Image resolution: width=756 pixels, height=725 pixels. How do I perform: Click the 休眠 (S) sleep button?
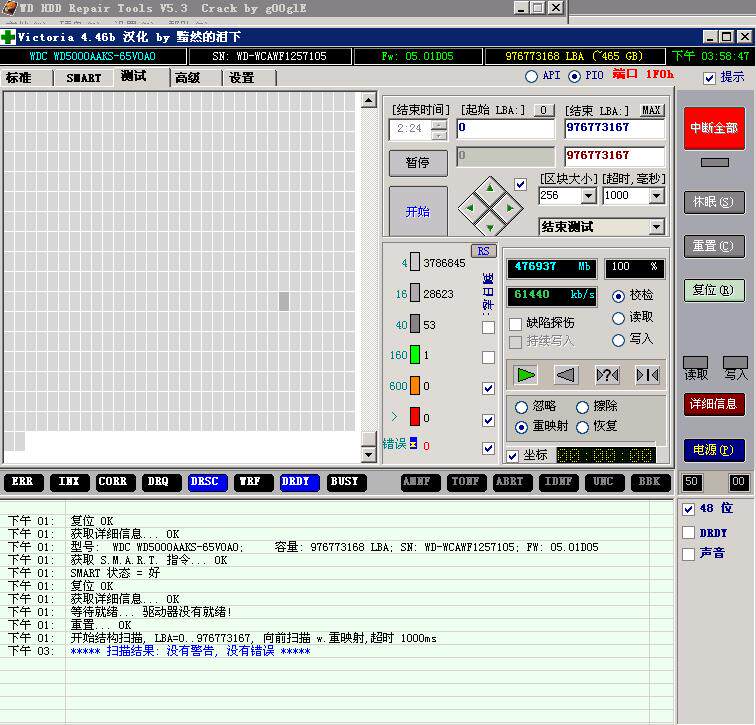pos(714,202)
